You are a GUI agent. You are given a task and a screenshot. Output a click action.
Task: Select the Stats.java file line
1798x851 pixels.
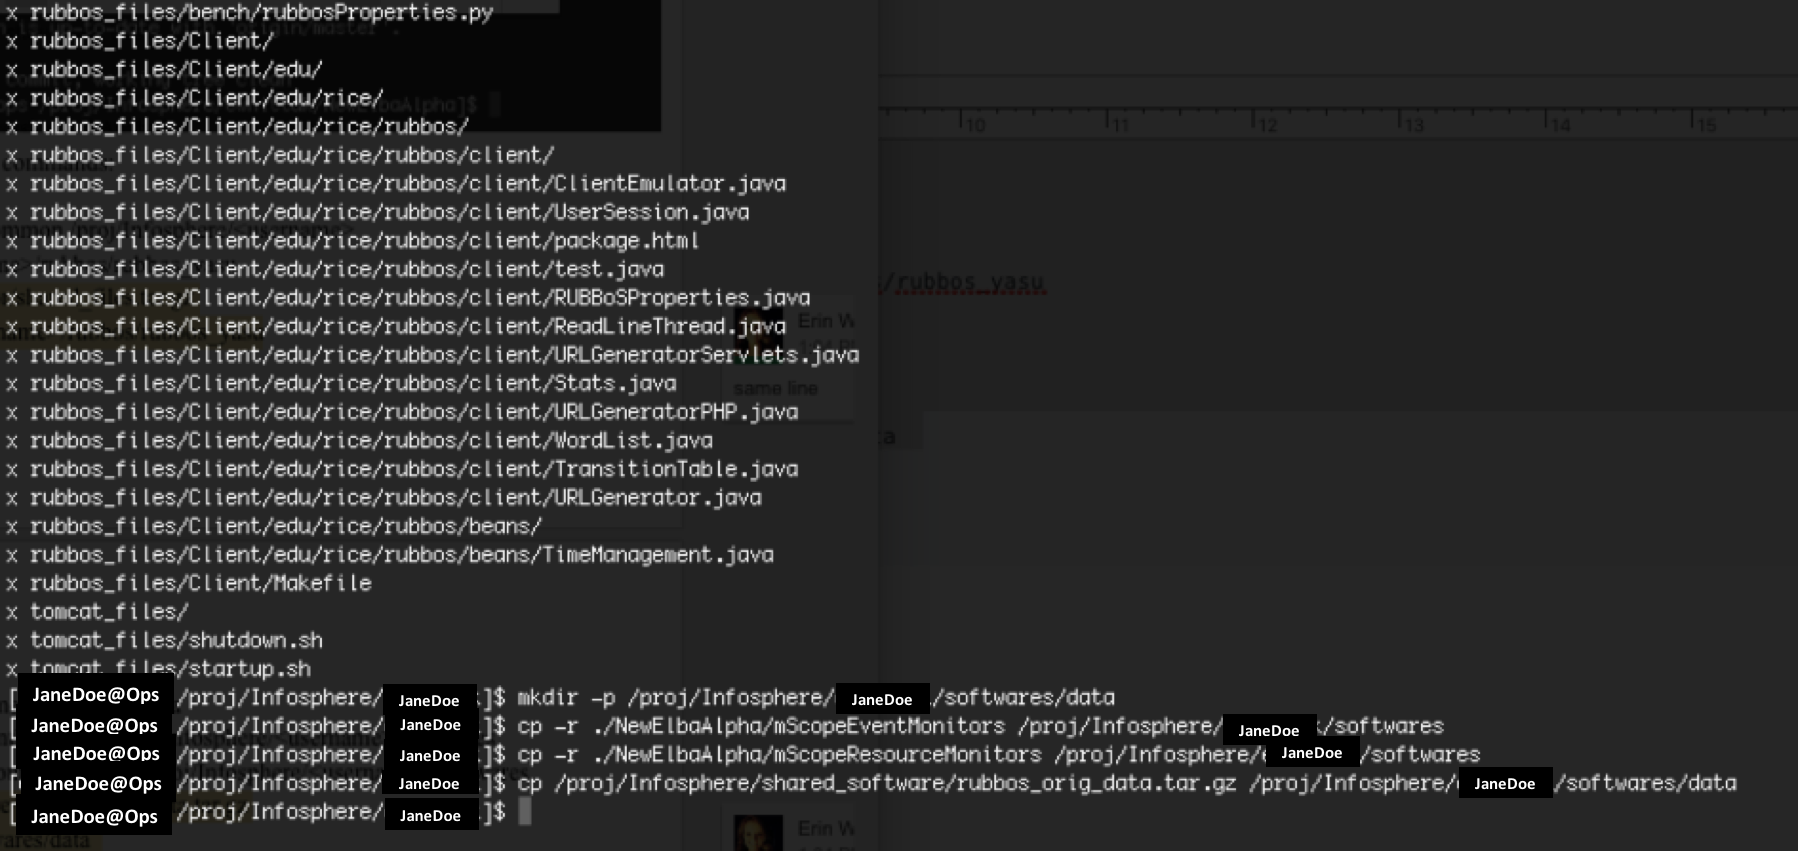click(341, 383)
